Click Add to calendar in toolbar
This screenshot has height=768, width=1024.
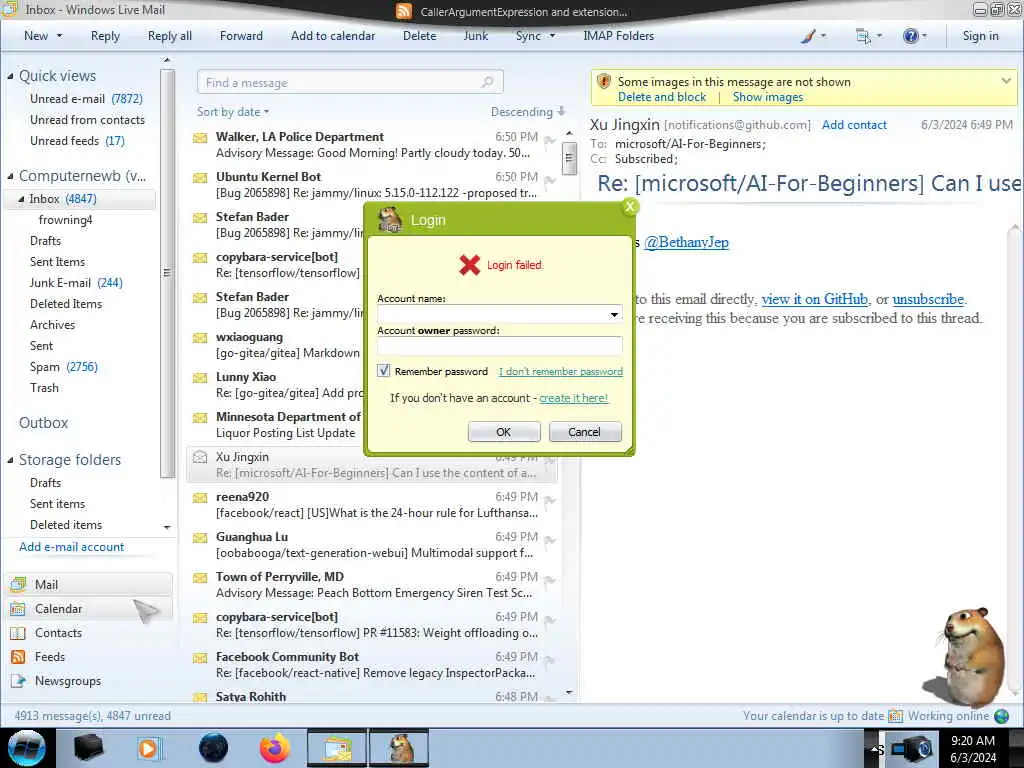click(x=333, y=36)
